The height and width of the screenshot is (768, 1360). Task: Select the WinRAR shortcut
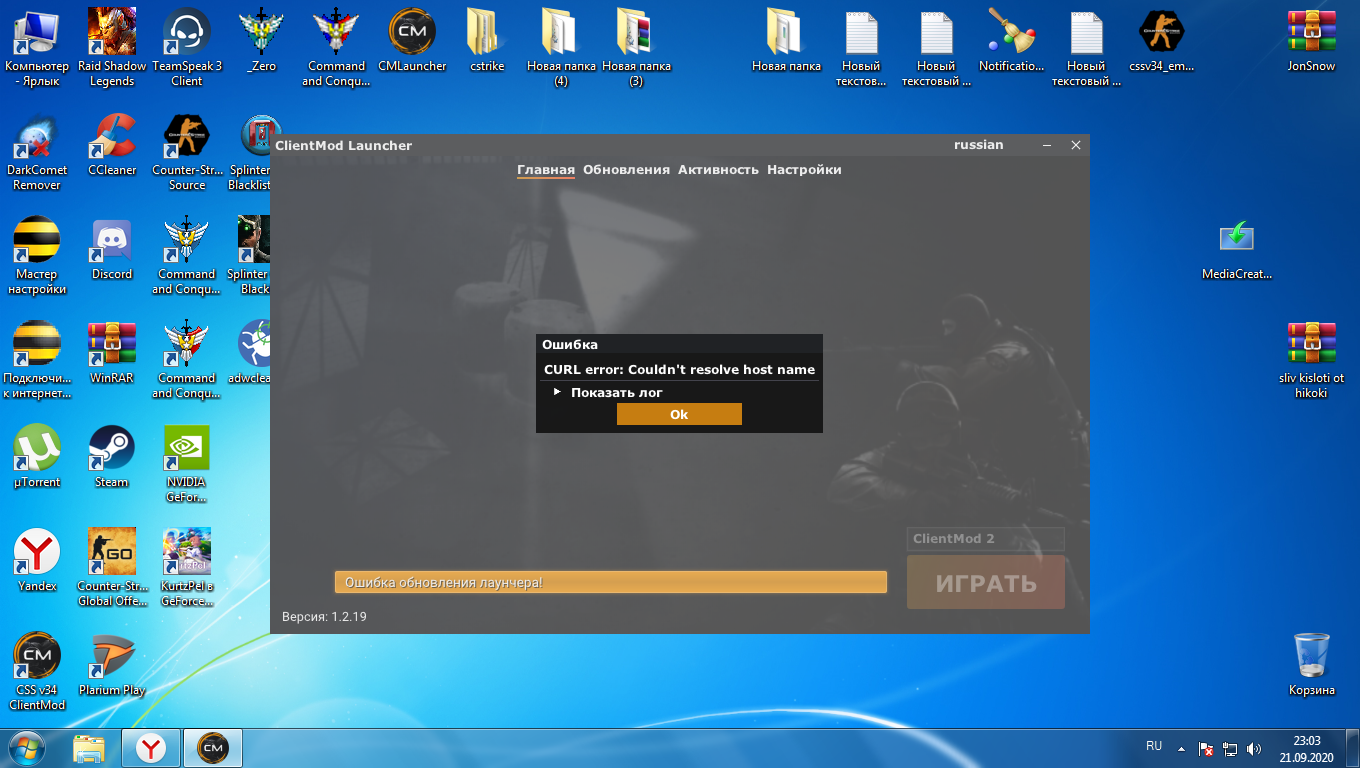[x=112, y=354]
